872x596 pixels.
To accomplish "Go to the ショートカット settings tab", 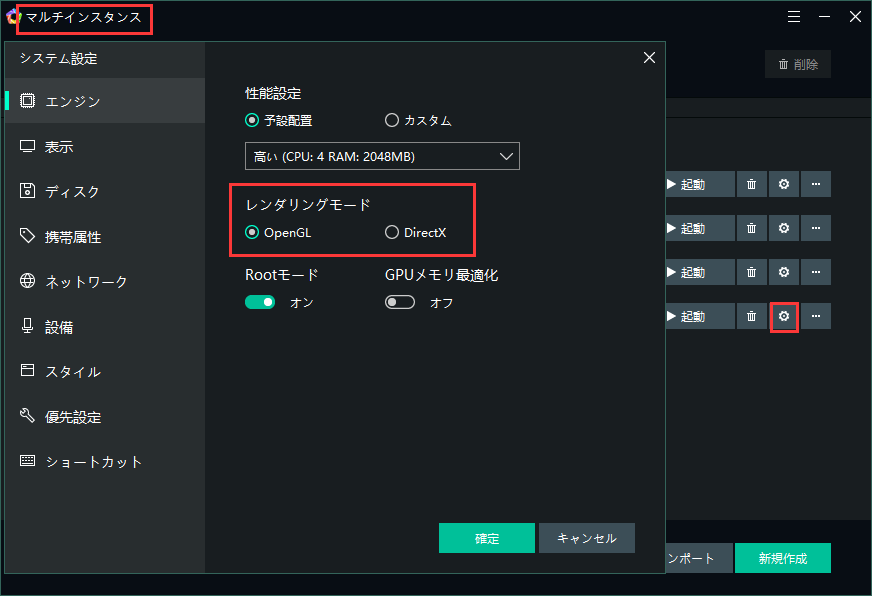I will (x=94, y=462).
